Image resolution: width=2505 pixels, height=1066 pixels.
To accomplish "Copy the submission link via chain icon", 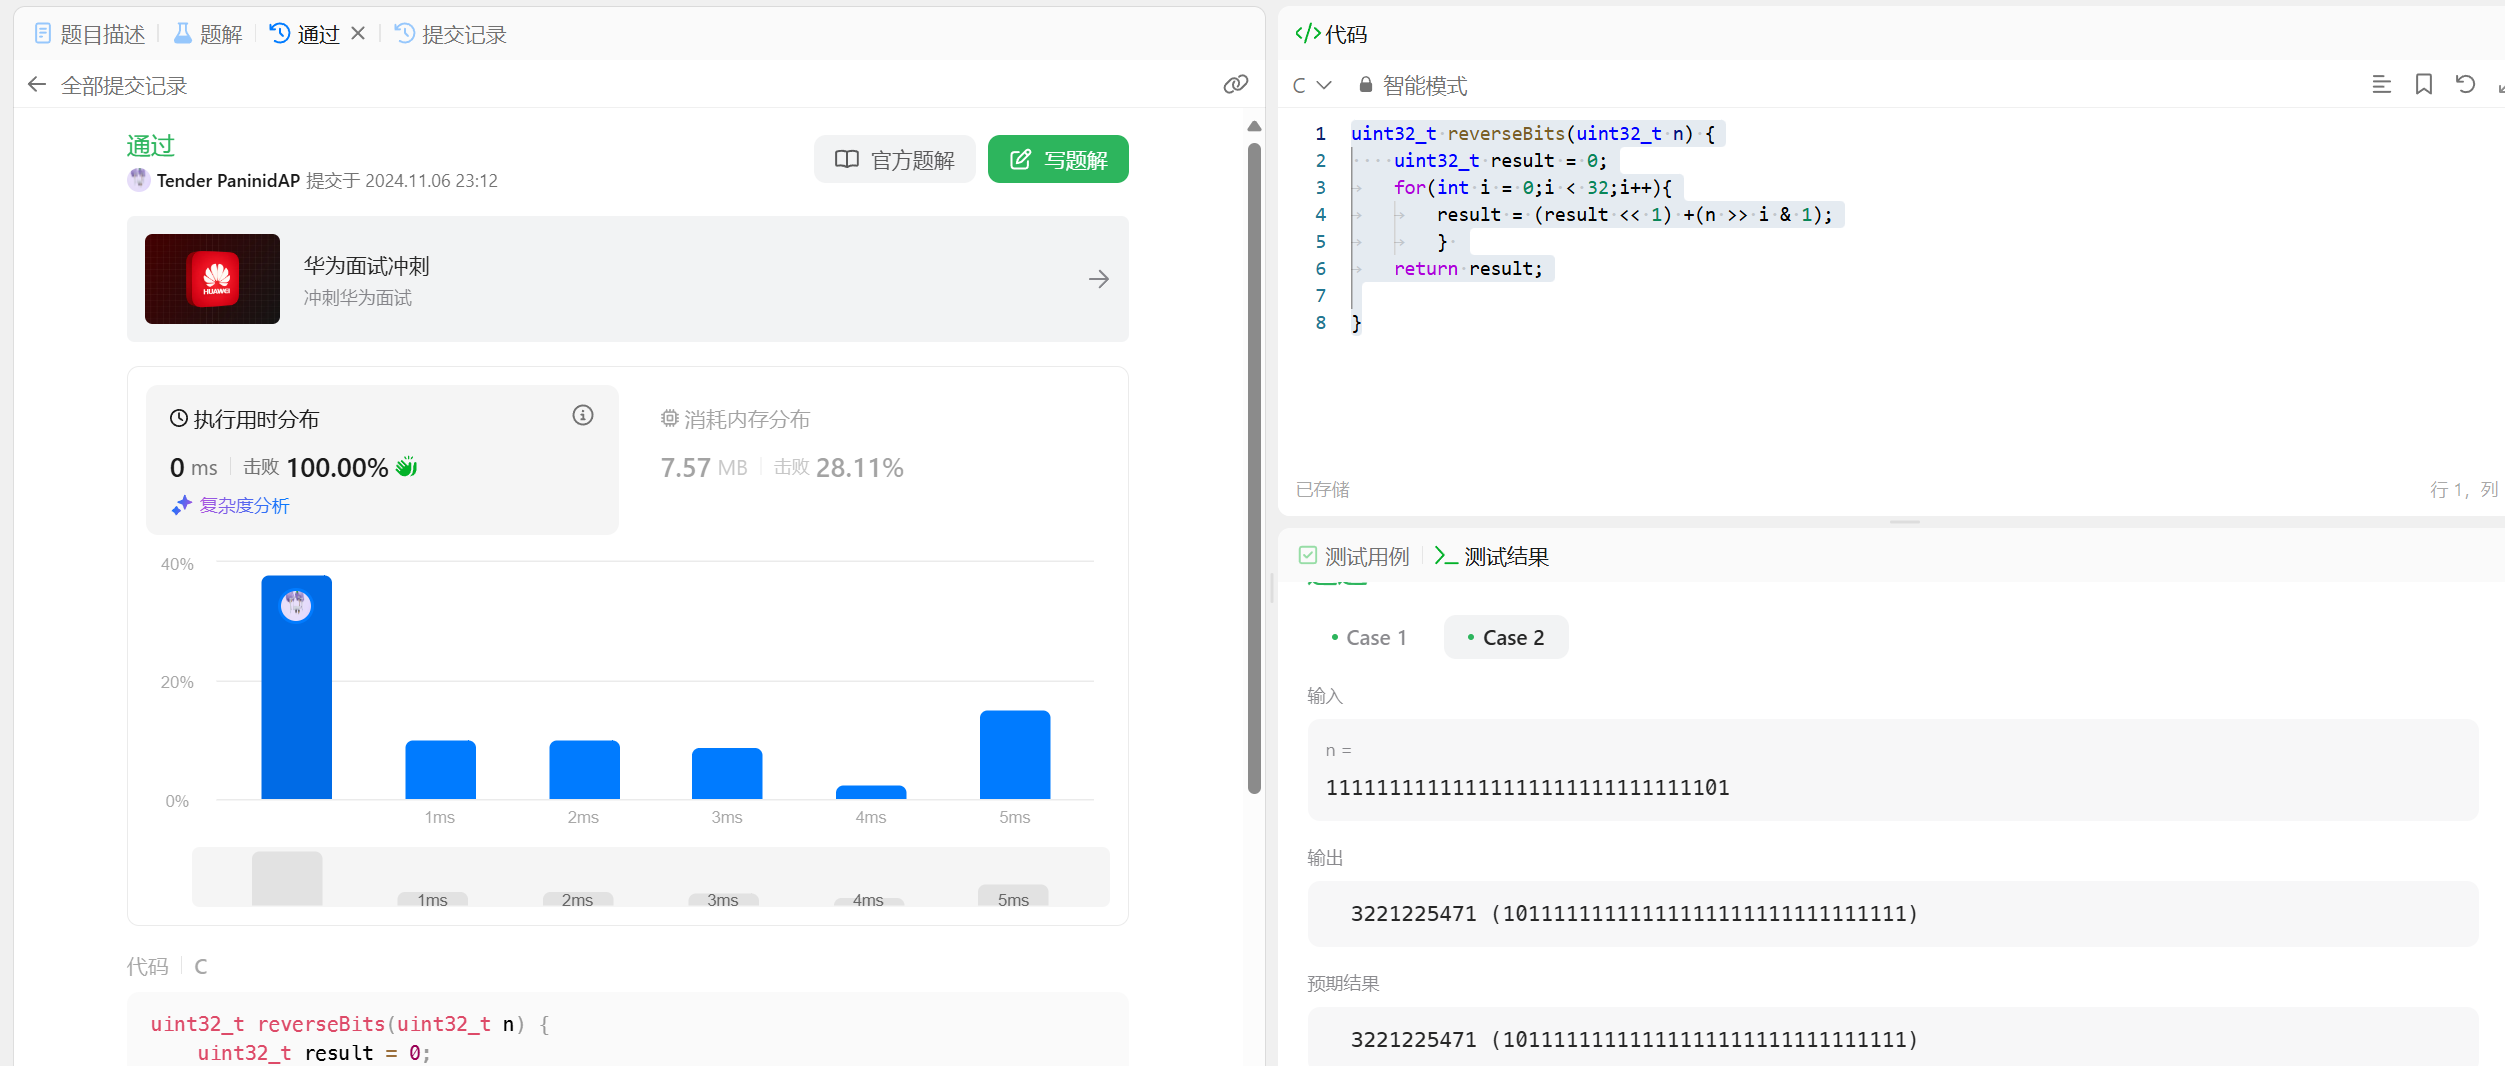I will tap(1236, 85).
